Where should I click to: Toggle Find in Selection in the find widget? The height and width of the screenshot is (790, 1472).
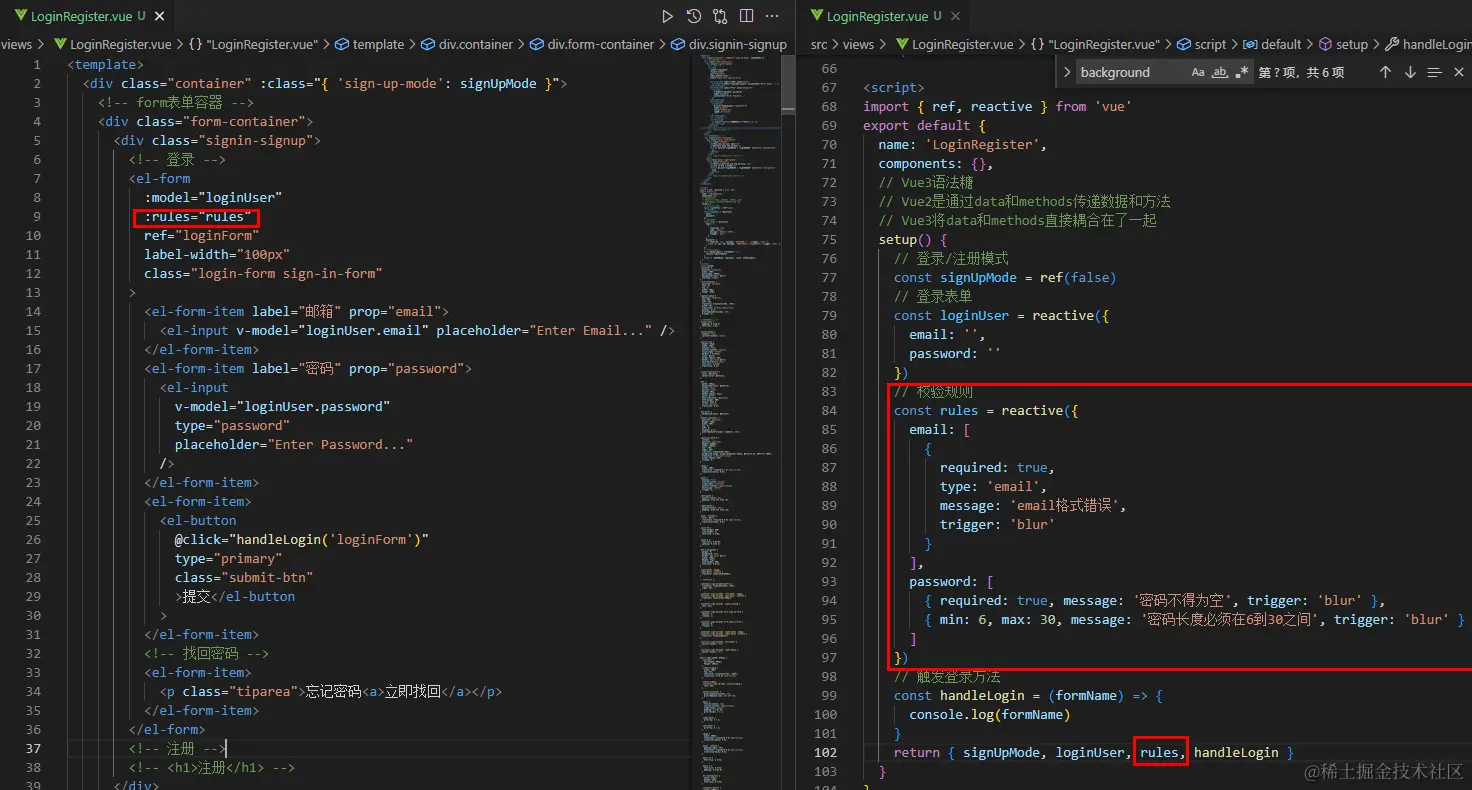pyautogui.click(x=1434, y=72)
